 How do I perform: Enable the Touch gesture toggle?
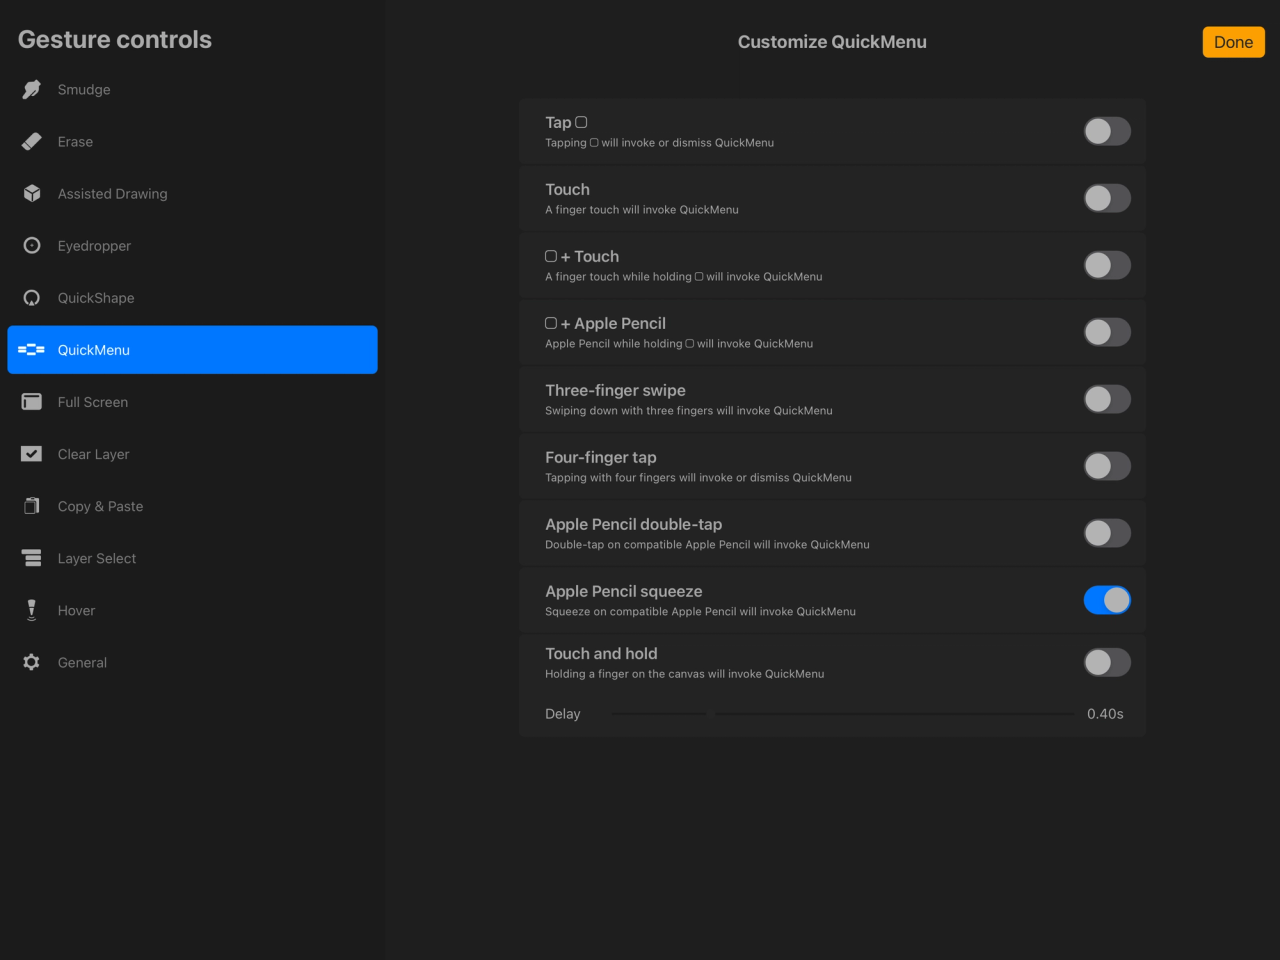click(x=1107, y=198)
